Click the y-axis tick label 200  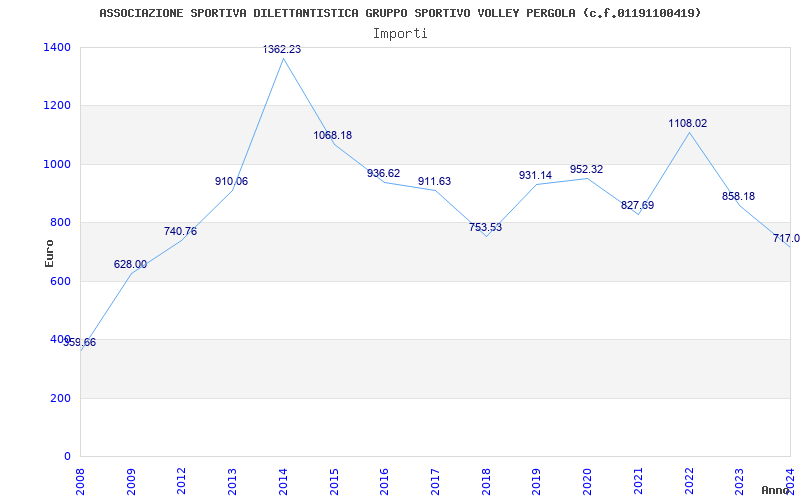[60, 398]
